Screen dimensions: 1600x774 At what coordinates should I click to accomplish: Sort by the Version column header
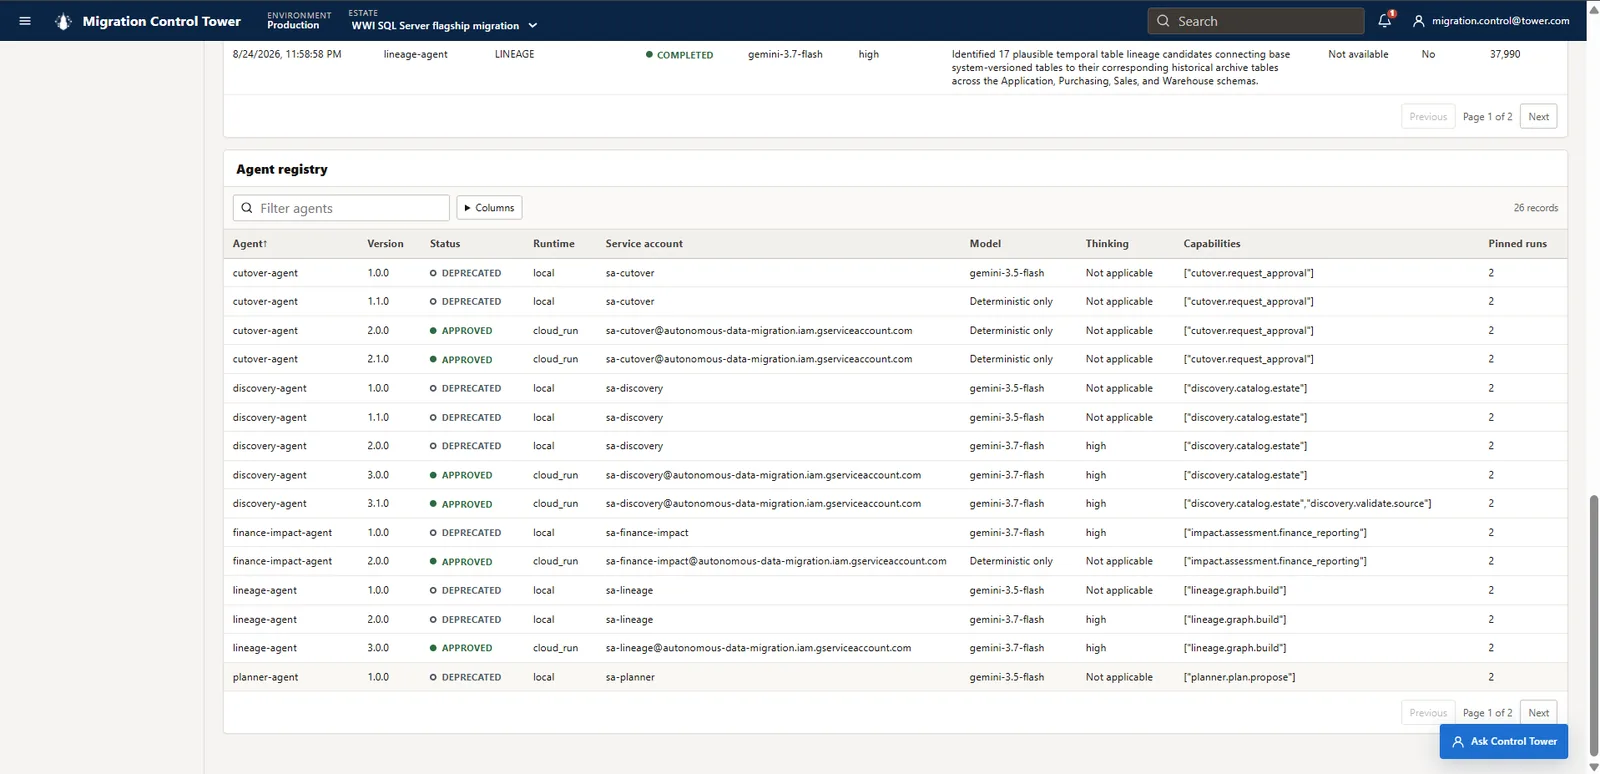click(x=385, y=244)
